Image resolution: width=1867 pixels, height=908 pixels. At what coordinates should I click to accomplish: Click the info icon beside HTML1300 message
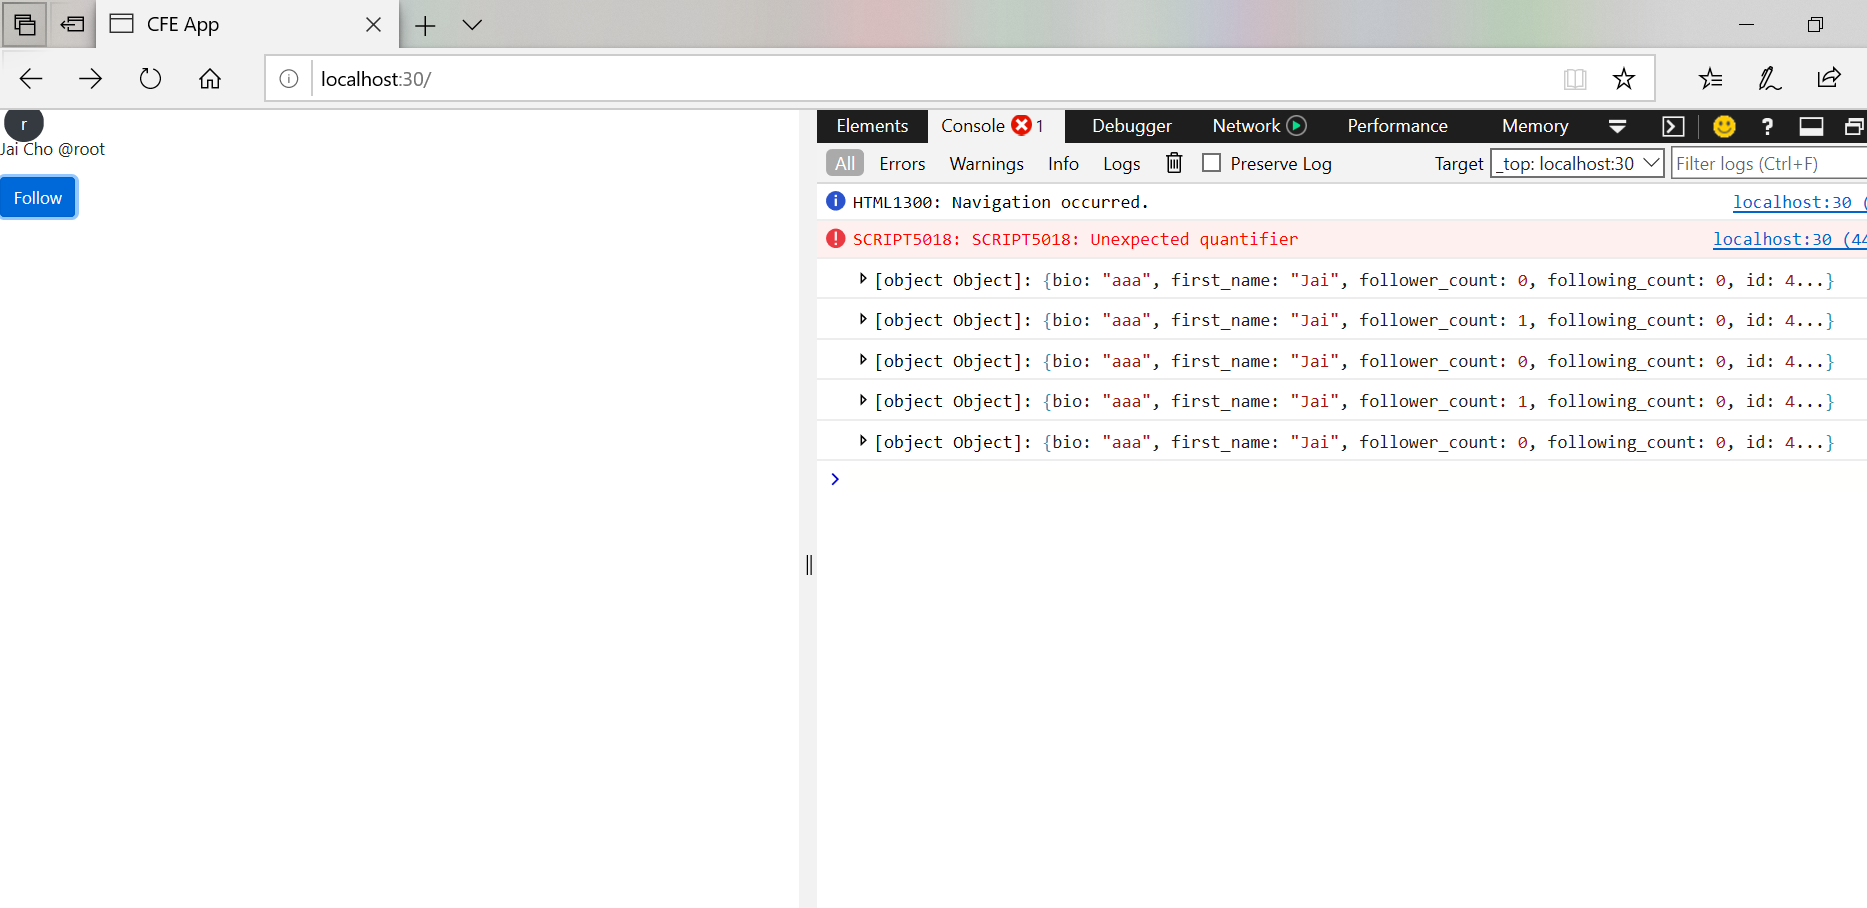click(836, 201)
